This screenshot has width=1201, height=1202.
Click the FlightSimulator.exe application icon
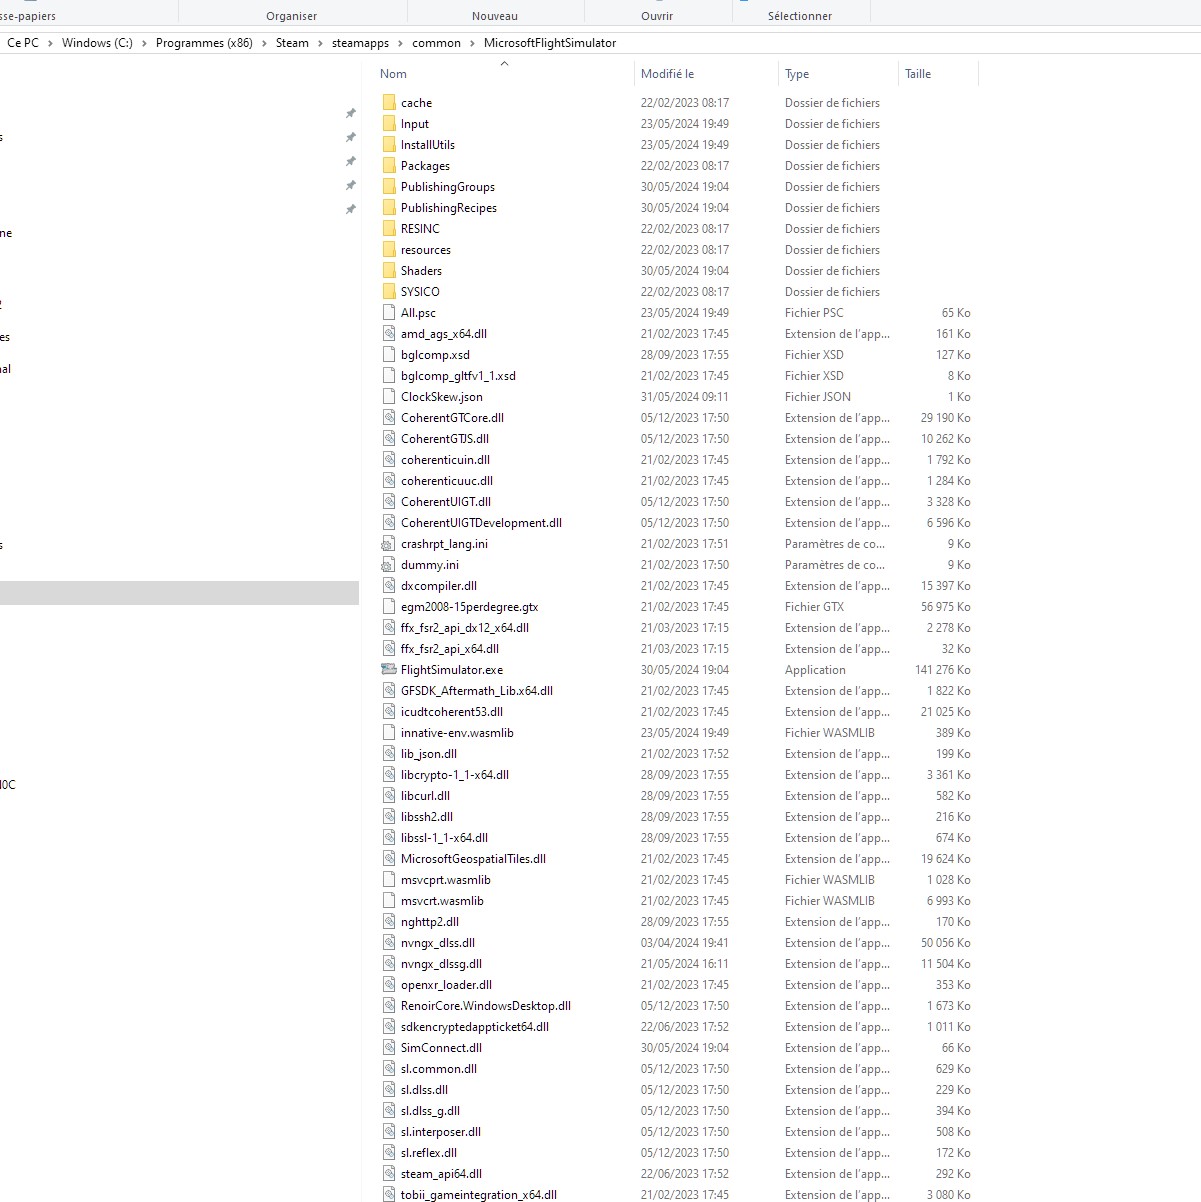[x=389, y=669]
